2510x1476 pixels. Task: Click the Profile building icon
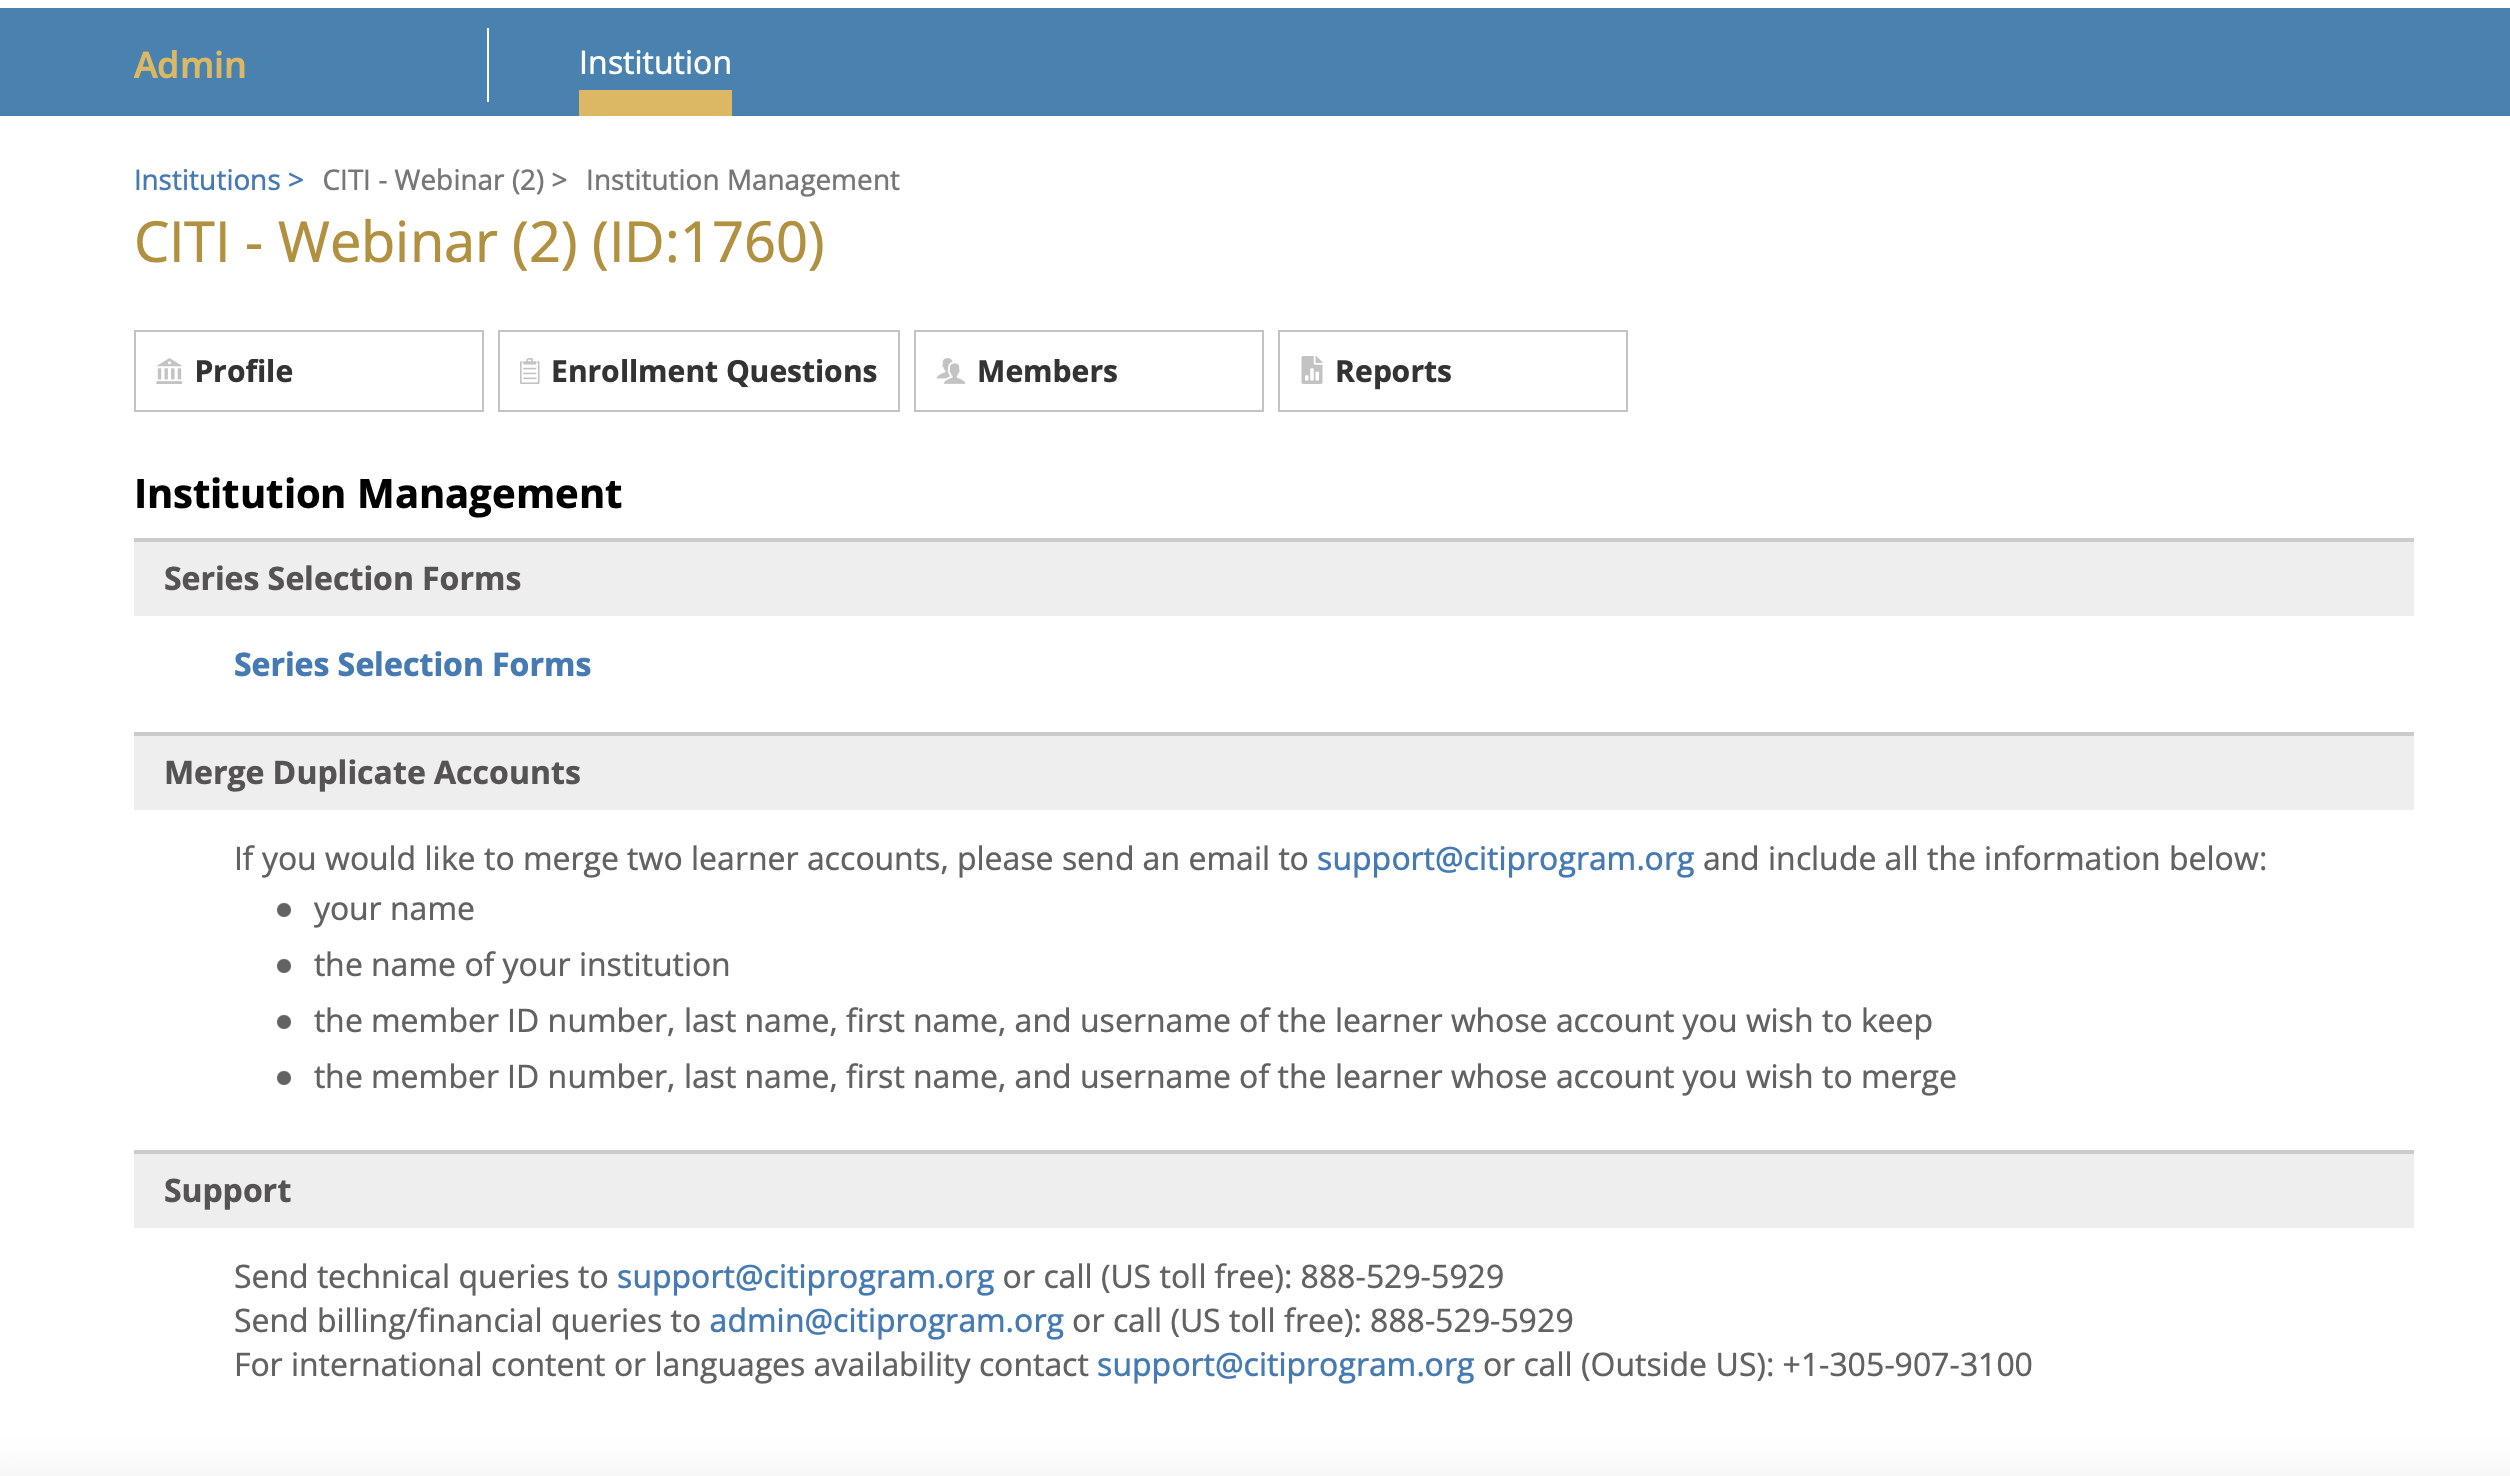click(169, 372)
